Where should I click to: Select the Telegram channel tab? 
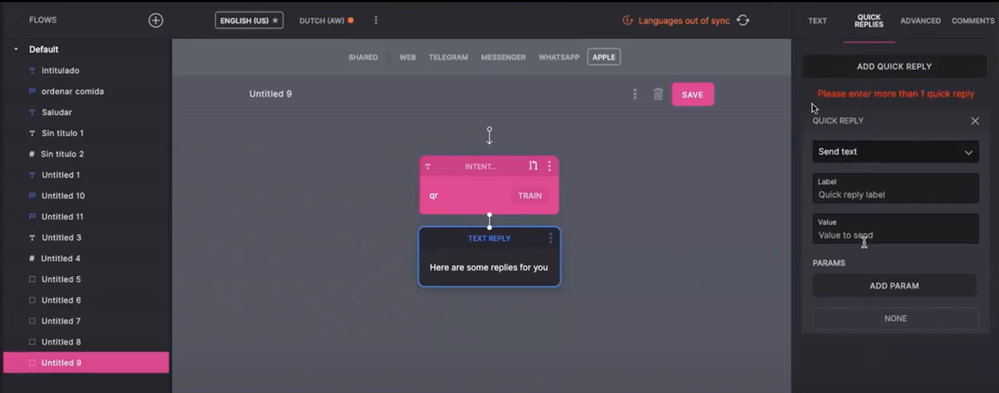(x=449, y=57)
